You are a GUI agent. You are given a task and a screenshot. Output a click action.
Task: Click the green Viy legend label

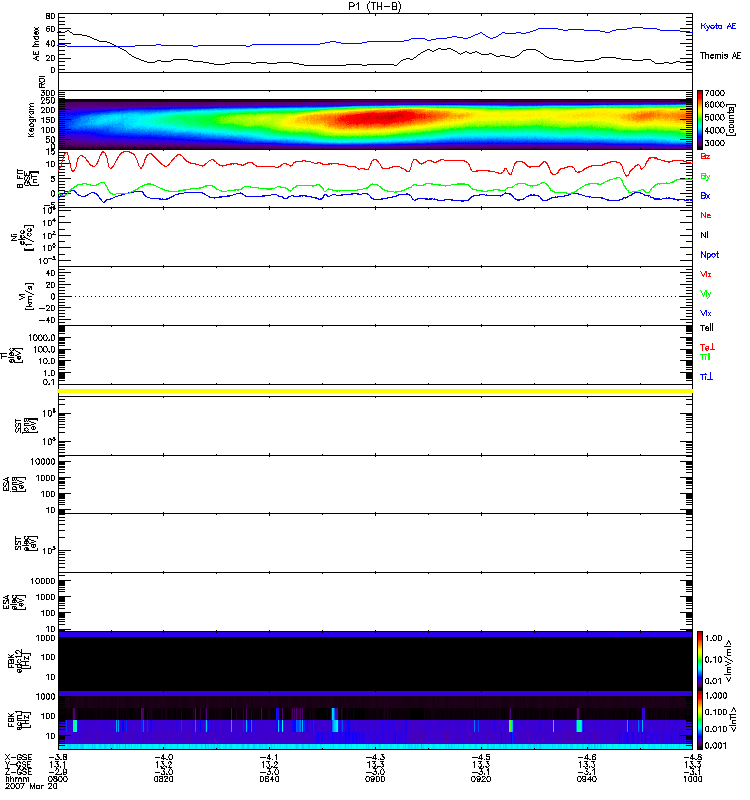[706, 294]
